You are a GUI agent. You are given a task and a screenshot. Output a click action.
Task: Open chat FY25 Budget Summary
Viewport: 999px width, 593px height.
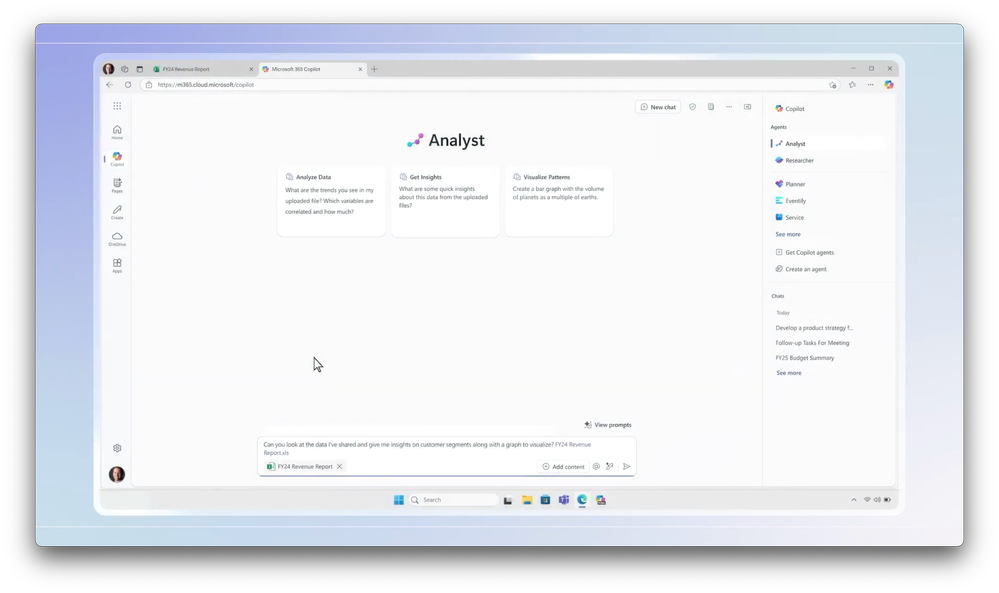point(805,358)
